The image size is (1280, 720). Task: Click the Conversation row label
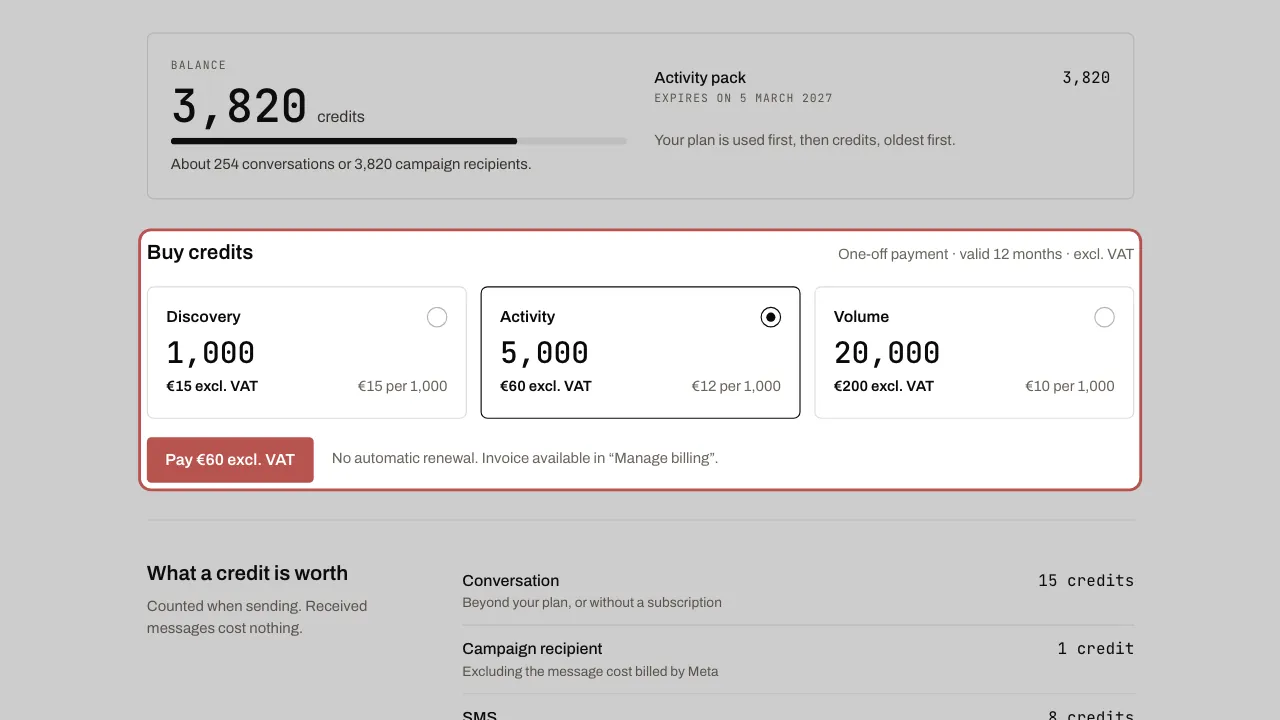511,581
